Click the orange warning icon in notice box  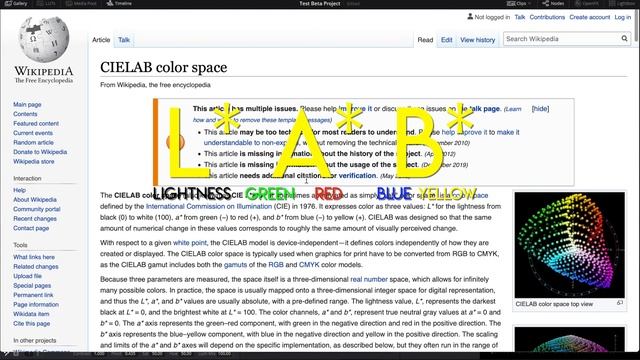(176, 142)
